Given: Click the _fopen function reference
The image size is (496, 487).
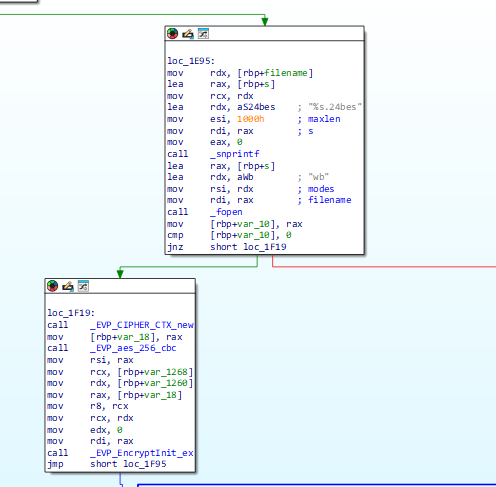Looking at the screenshot, I should tap(226, 212).
